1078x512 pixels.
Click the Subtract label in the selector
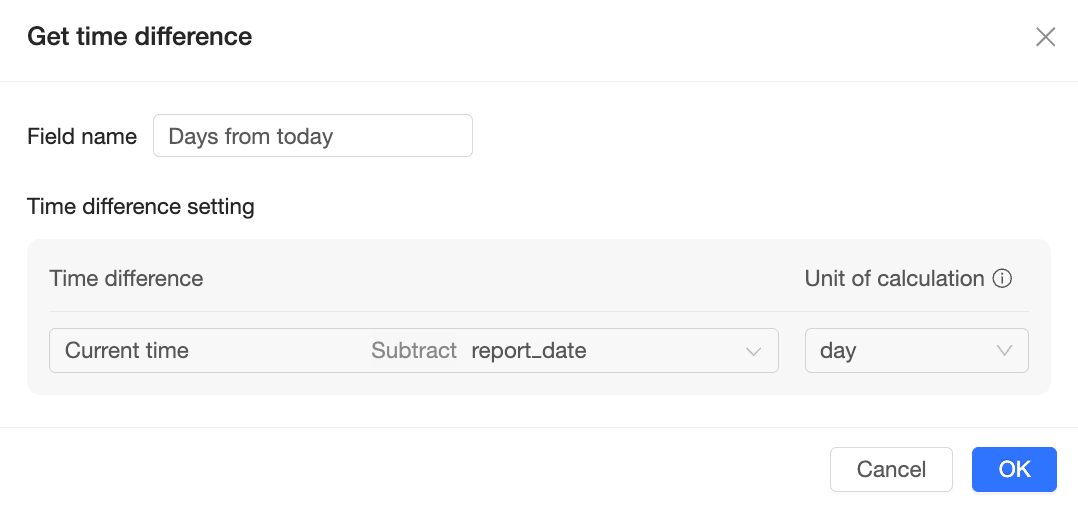point(414,351)
